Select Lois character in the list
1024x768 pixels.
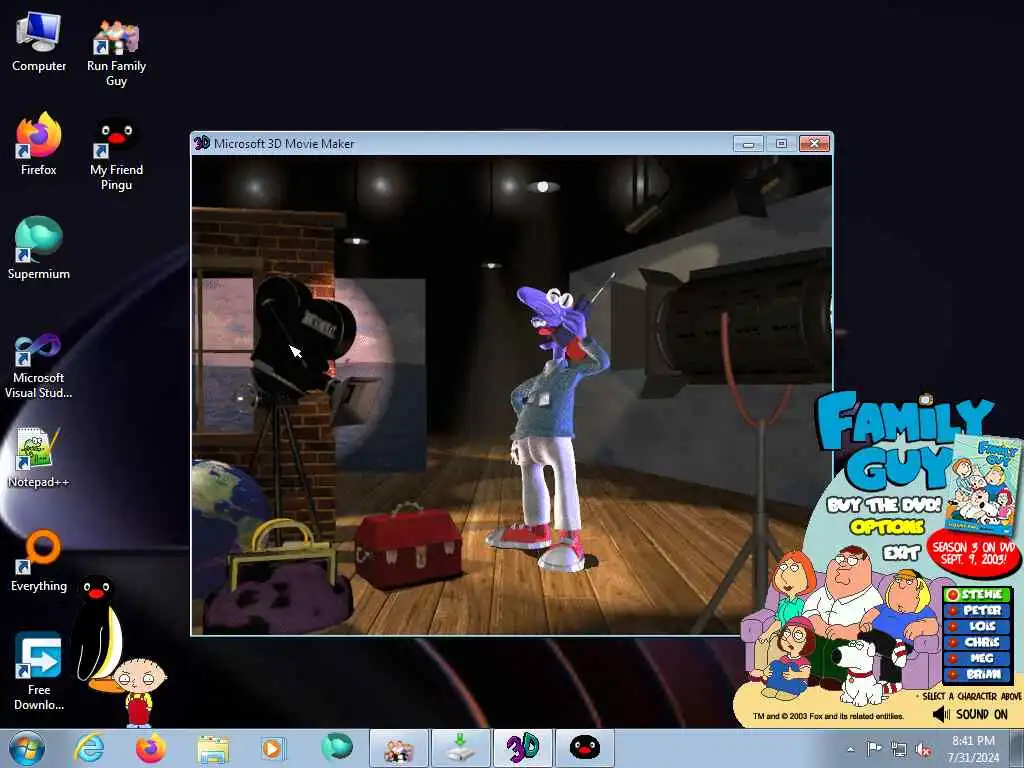click(978, 626)
